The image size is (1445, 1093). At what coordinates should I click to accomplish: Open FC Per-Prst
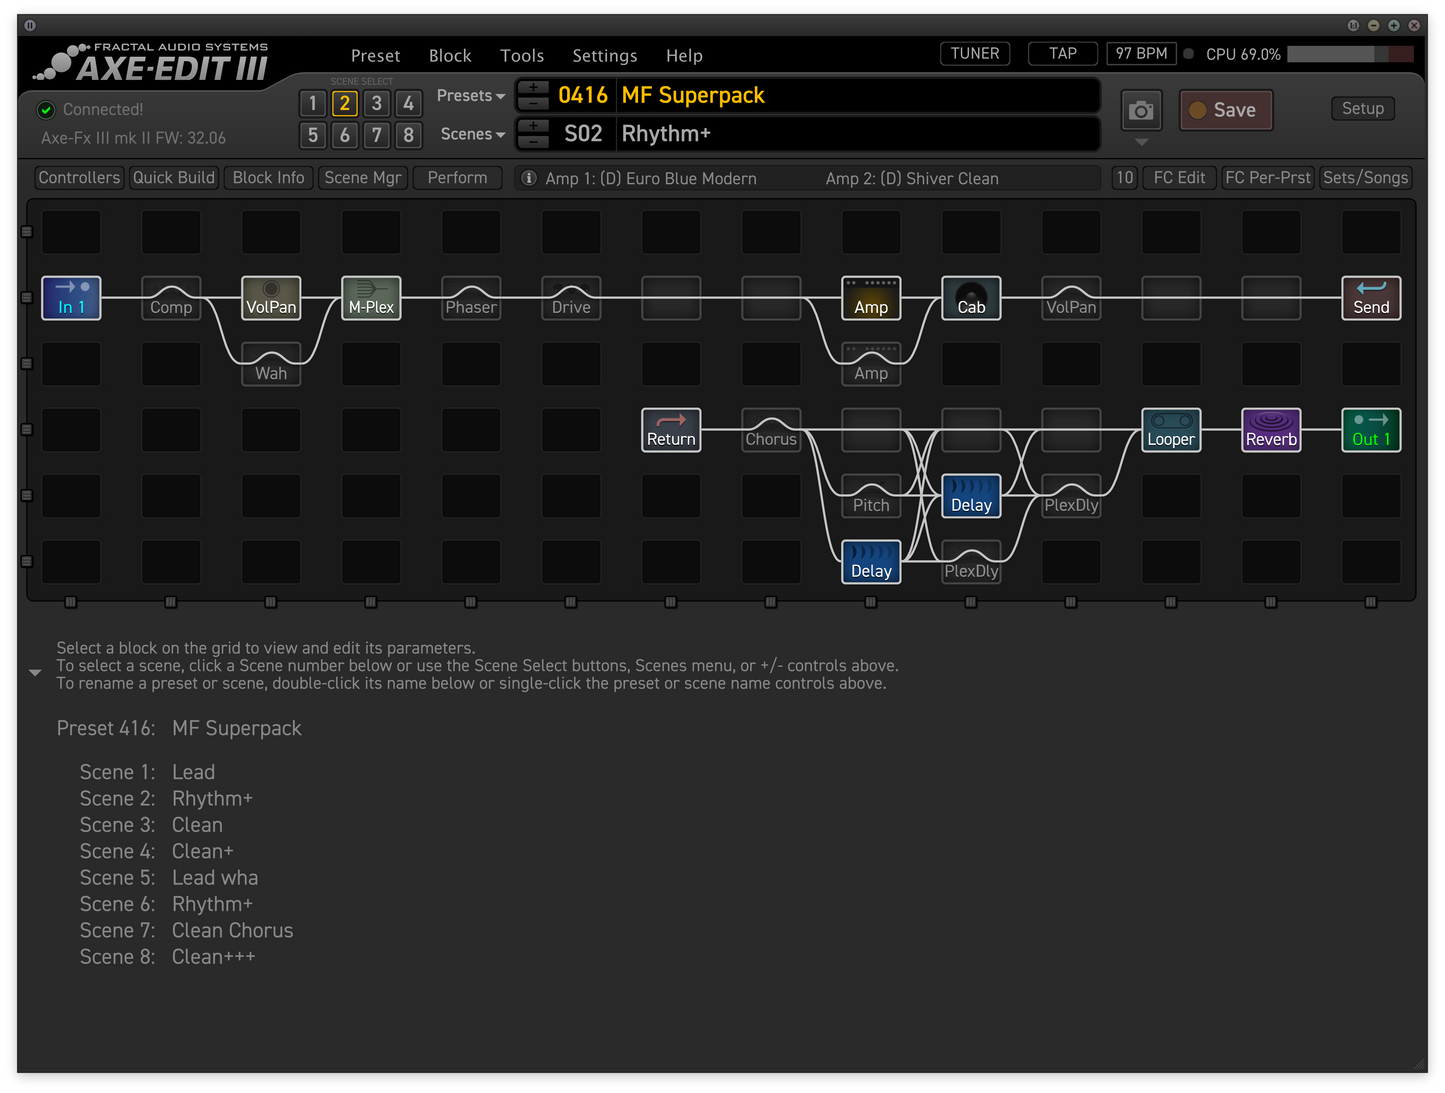1268,178
